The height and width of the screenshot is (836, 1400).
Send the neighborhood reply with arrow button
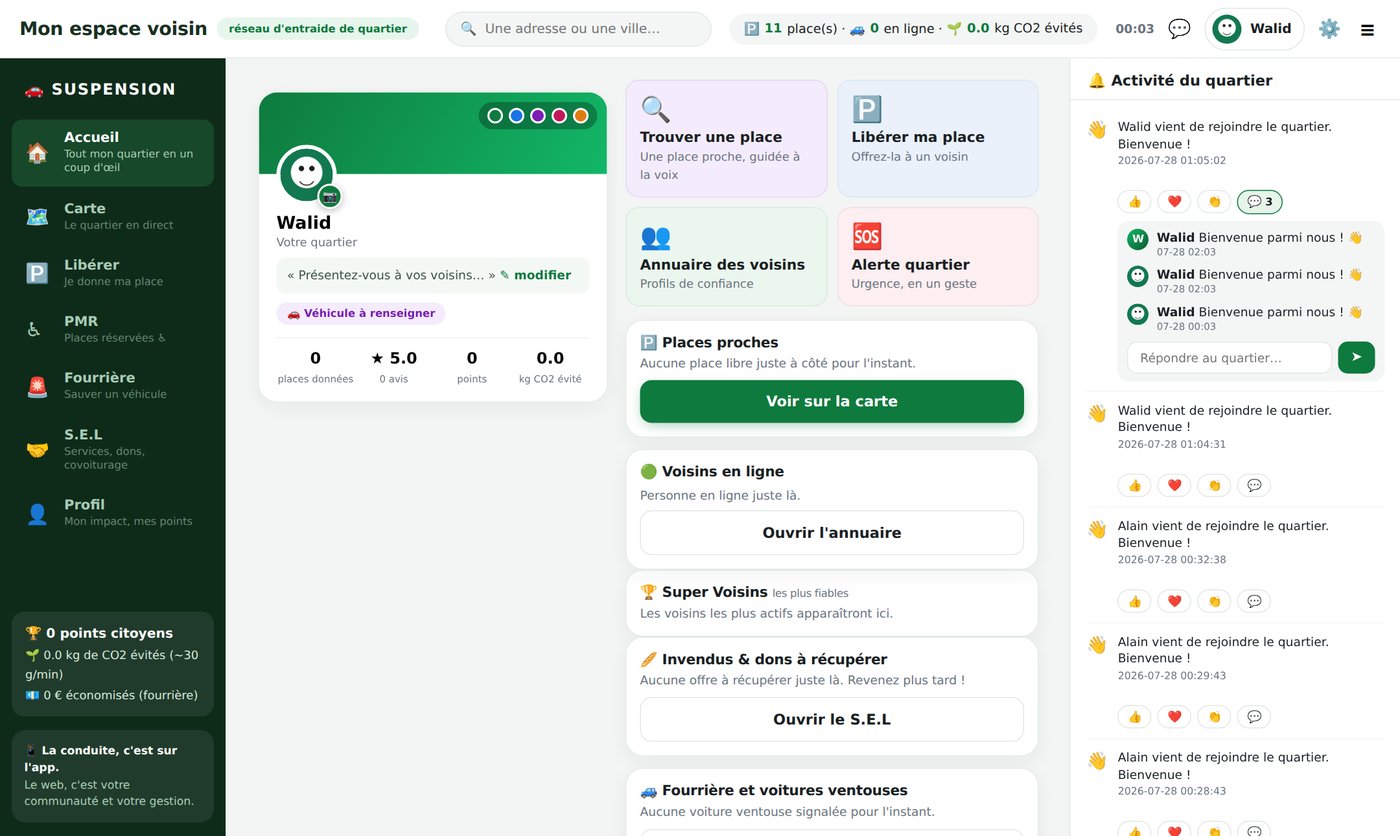pyautogui.click(x=1356, y=357)
